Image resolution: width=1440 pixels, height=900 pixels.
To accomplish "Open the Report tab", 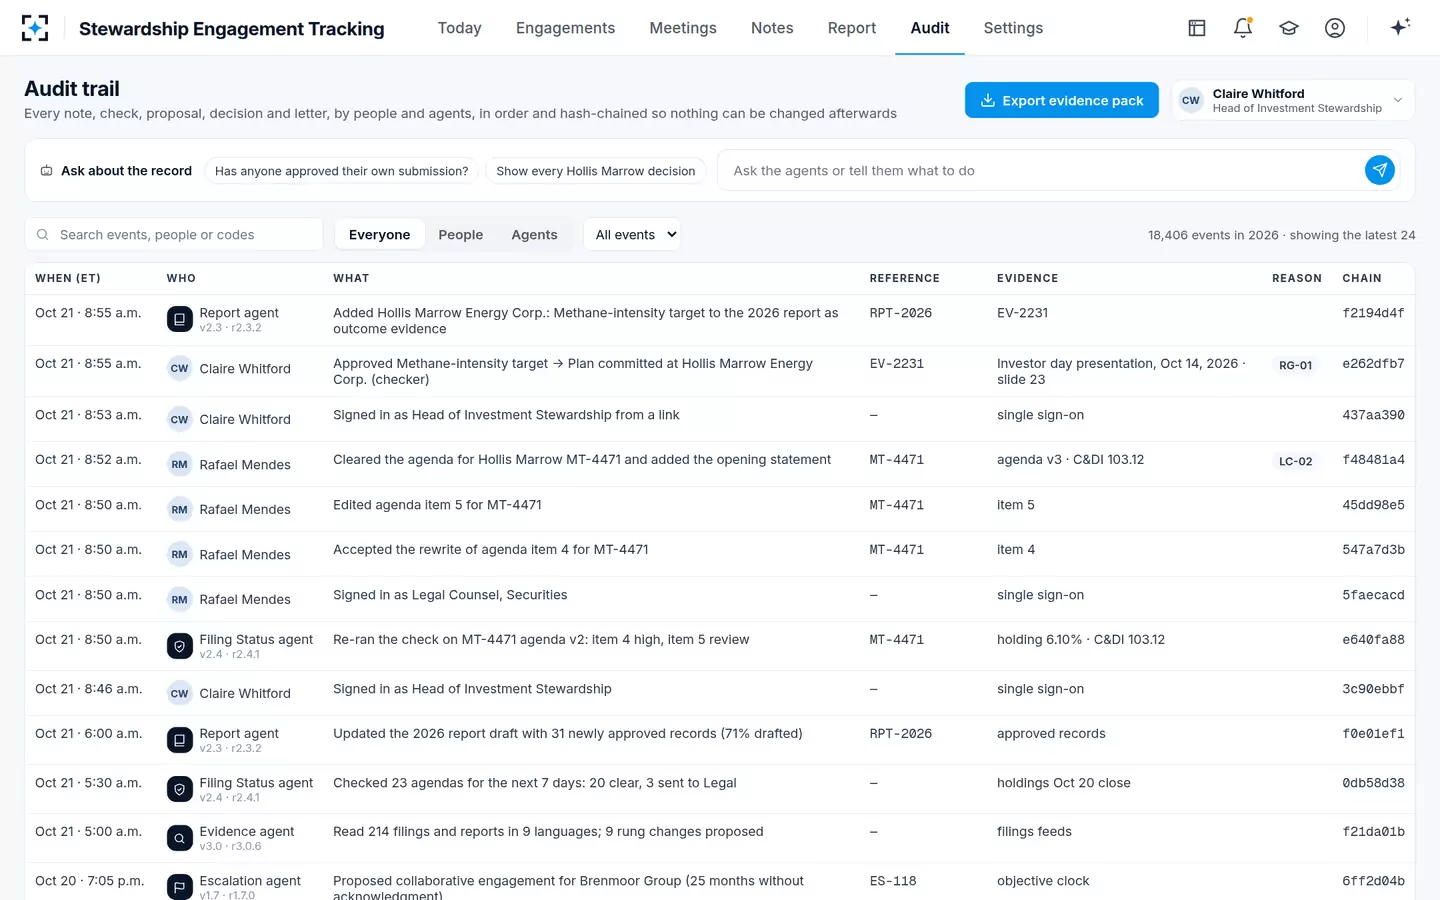I will pos(852,28).
